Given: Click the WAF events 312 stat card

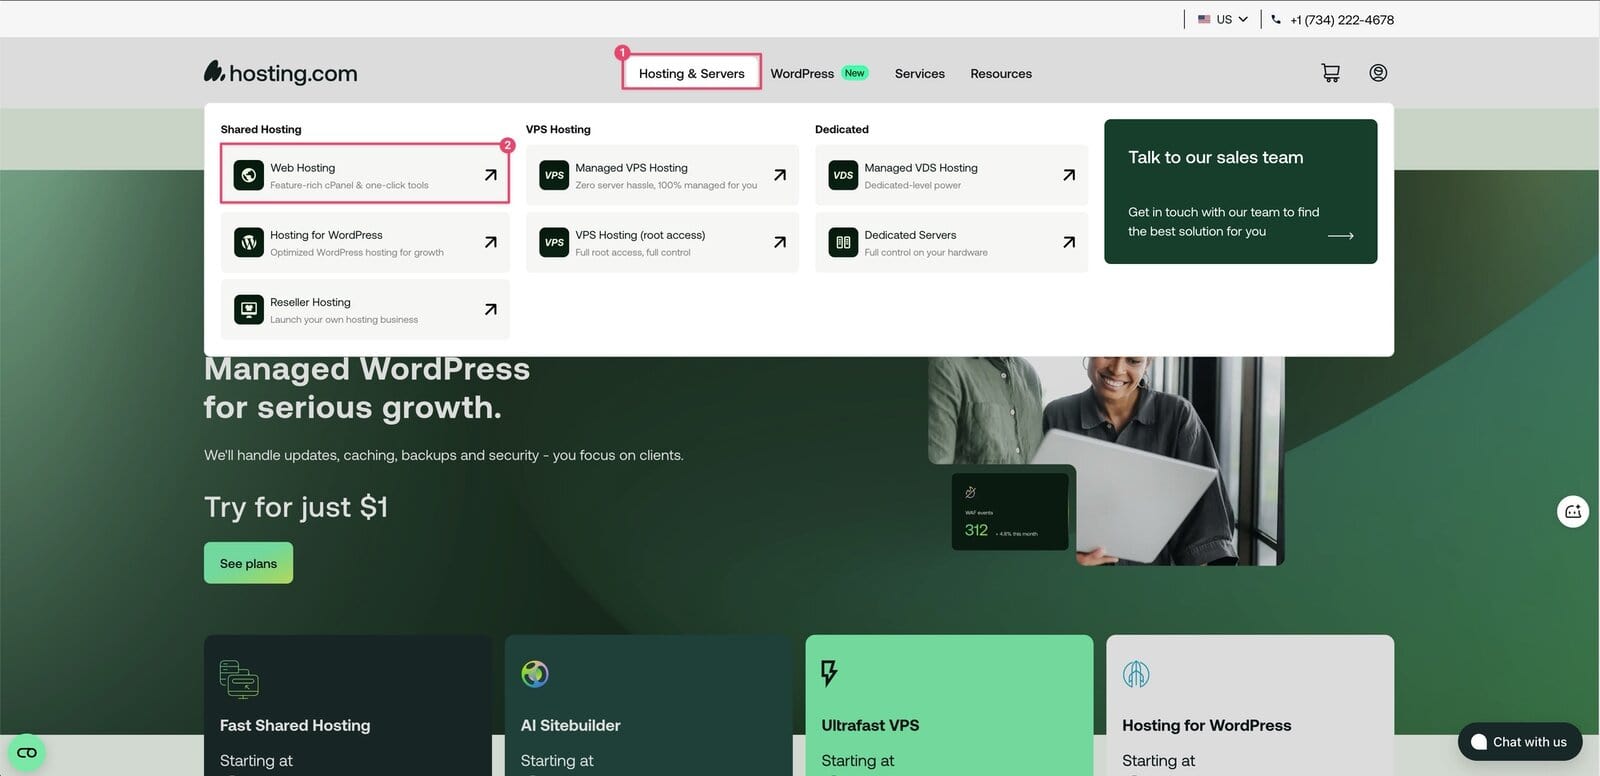Looking at the screenshot, I should click(1010, 511).
